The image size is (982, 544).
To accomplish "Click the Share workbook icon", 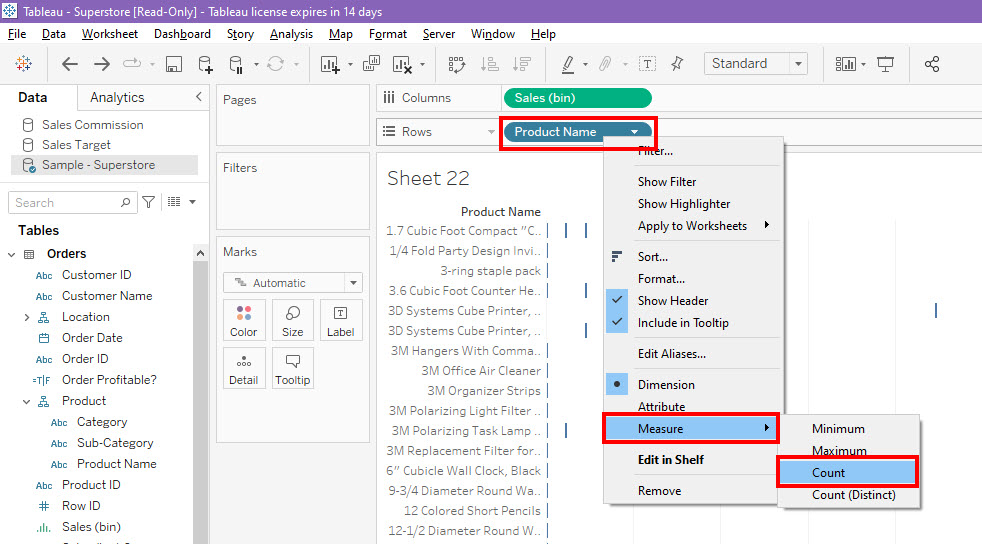I will tap(932, 64).
